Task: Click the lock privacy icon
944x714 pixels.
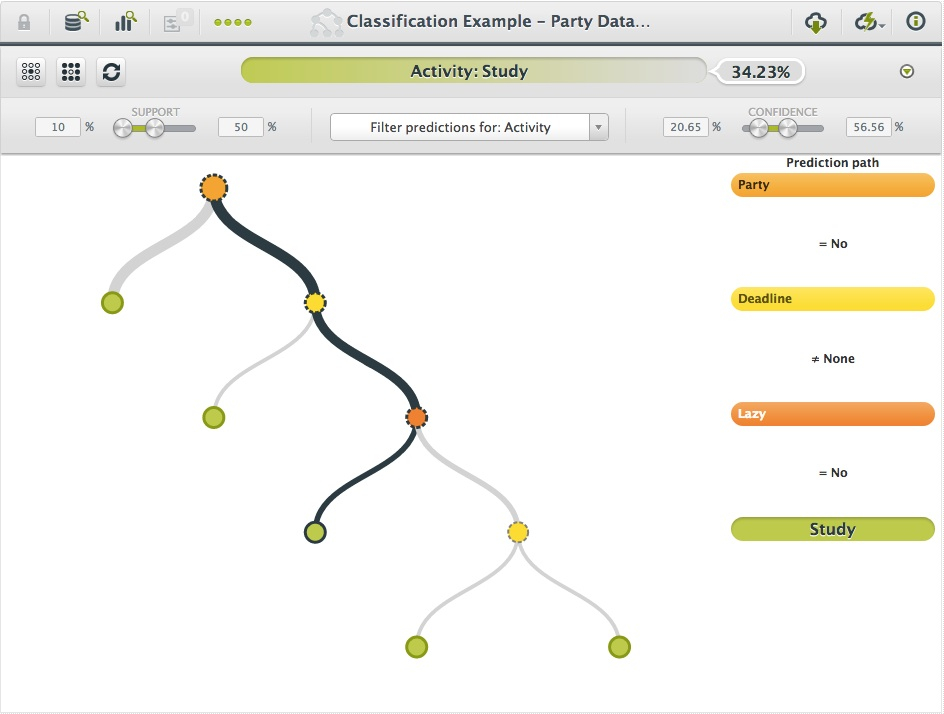Action: tap(24, 21)
